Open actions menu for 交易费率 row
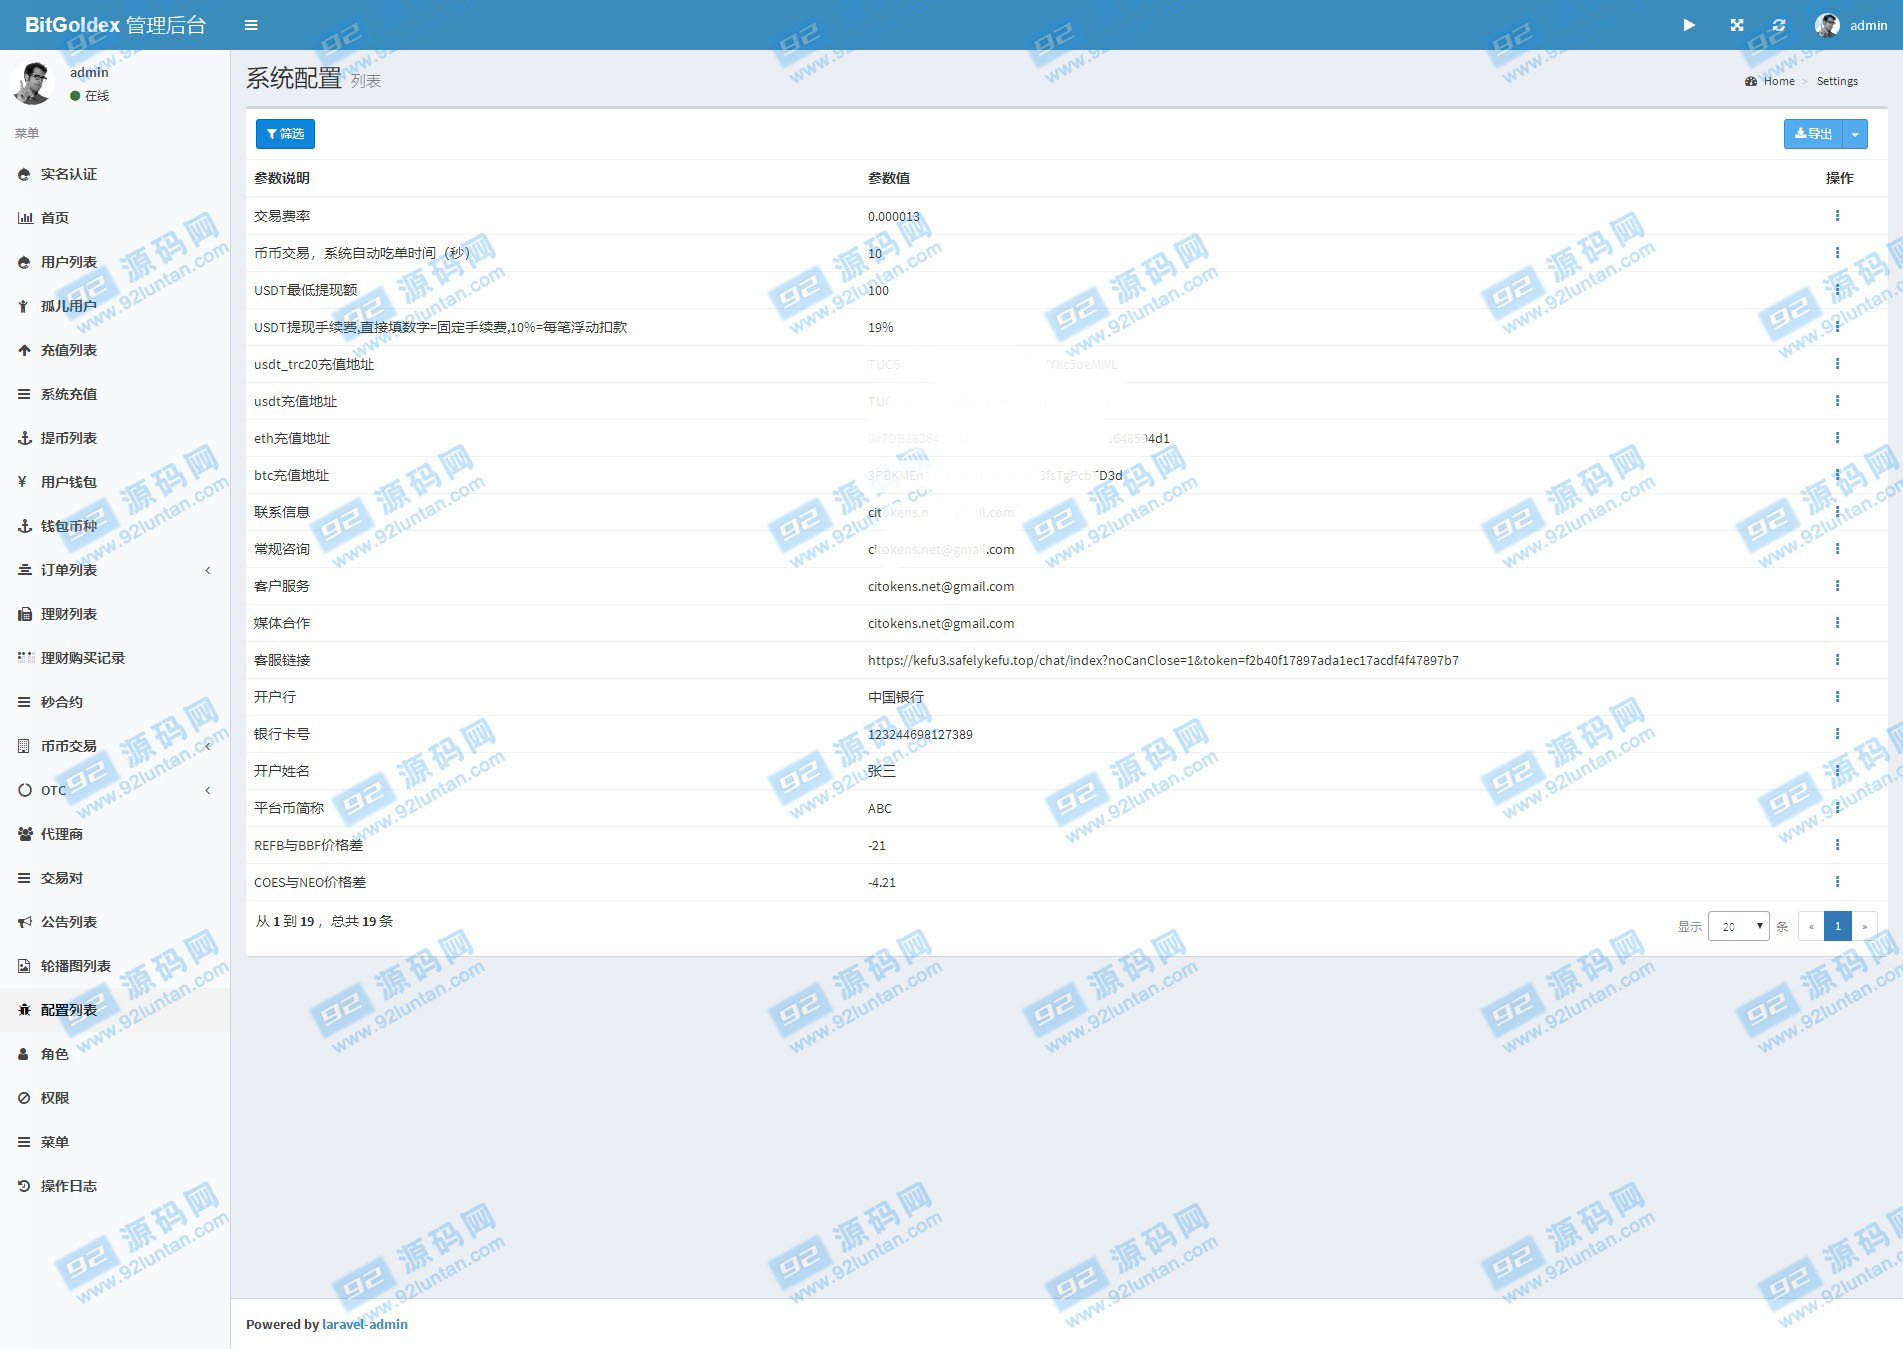The height and width of the screenshot is (1349, 1903). [1837, 216]
